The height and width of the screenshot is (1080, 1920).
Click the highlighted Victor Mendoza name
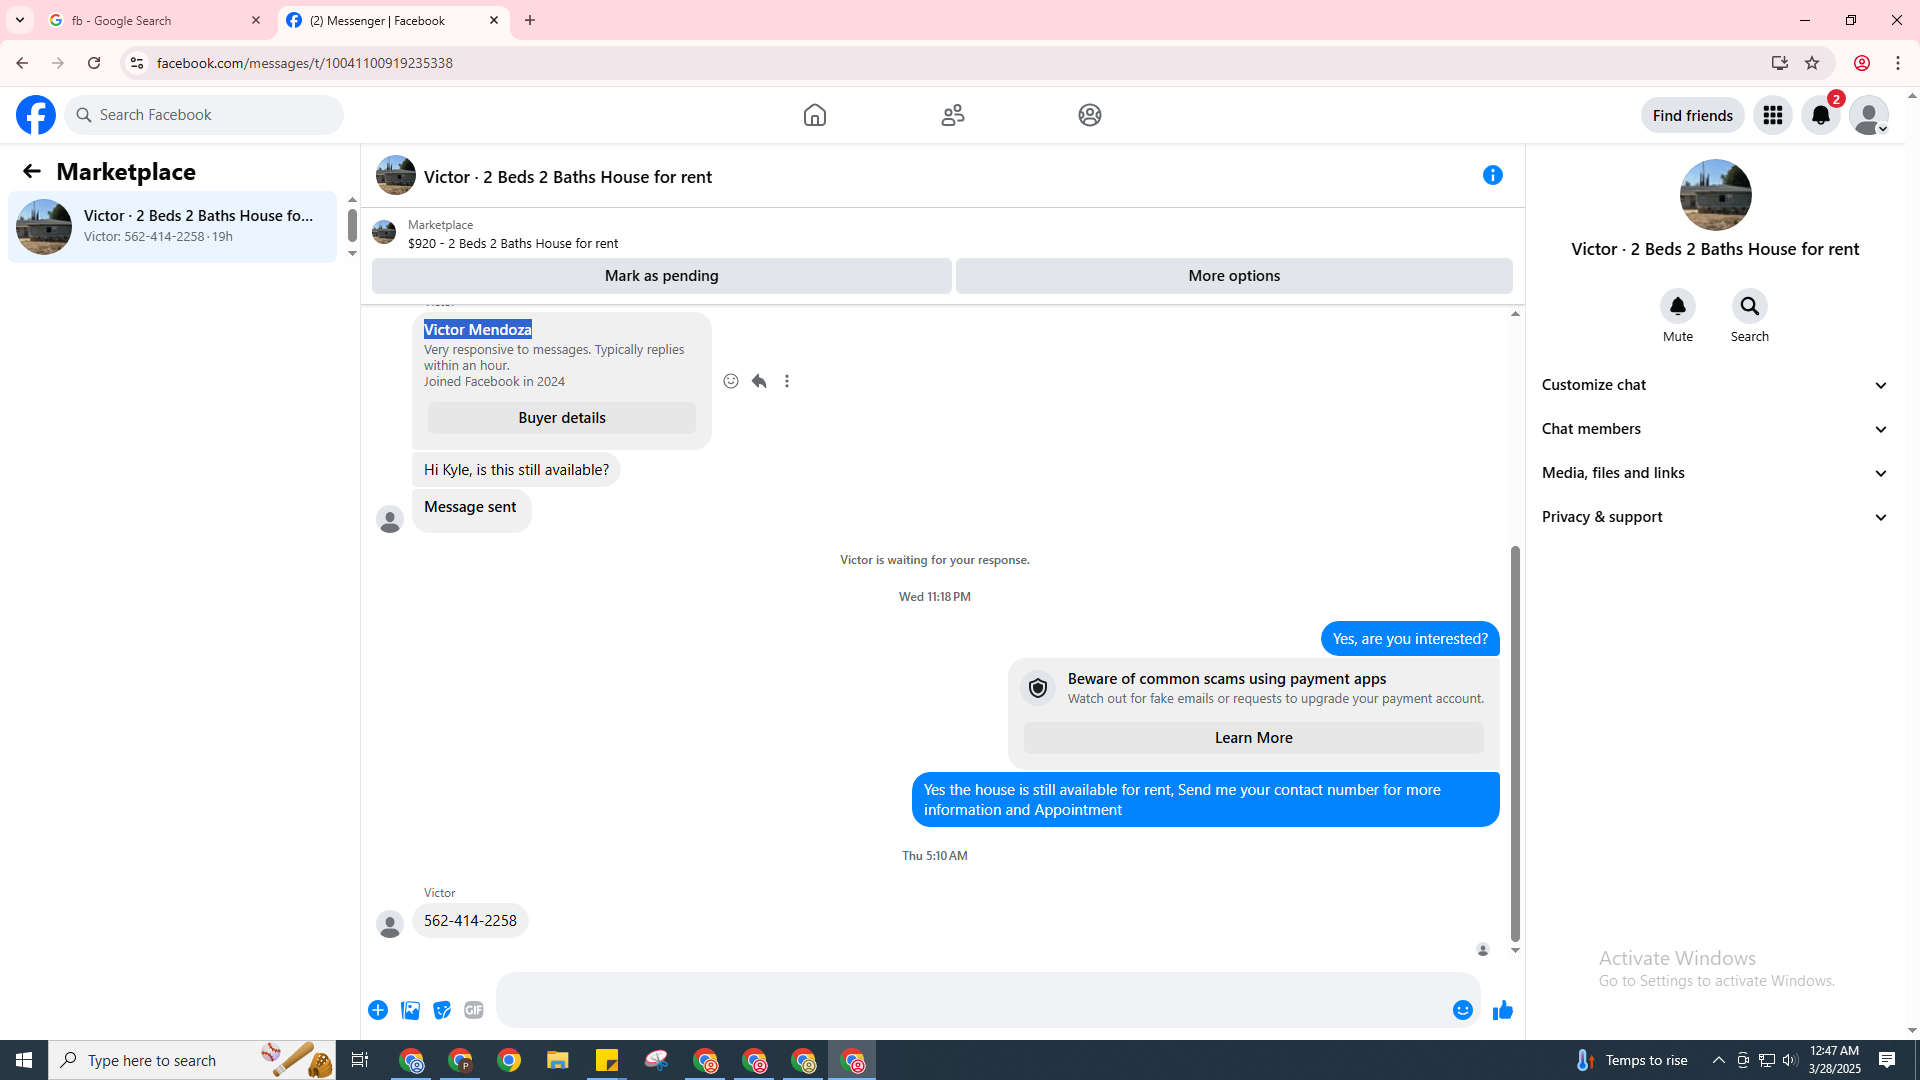[478, 329]
